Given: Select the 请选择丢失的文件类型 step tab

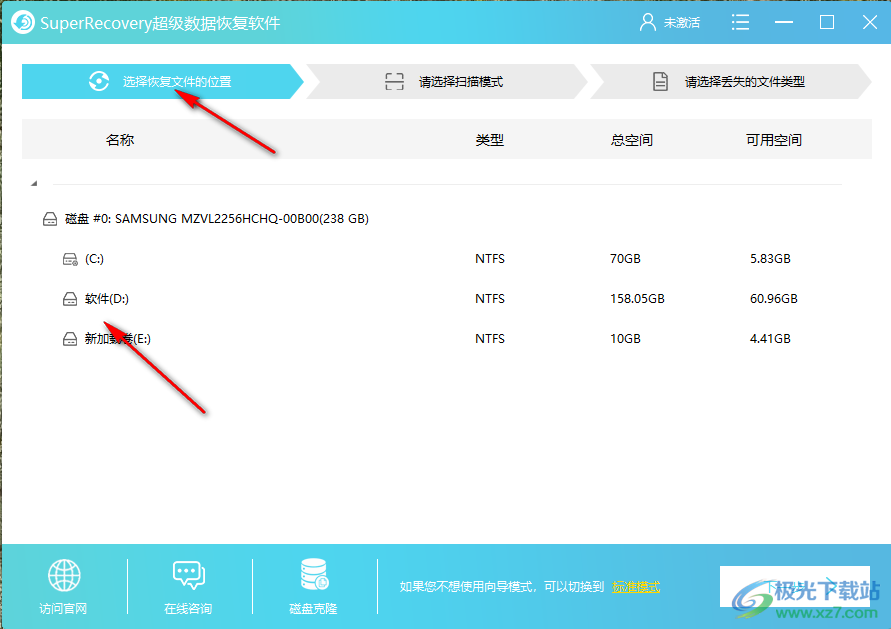Looking at the screenshot, I should tap(731, 81).
